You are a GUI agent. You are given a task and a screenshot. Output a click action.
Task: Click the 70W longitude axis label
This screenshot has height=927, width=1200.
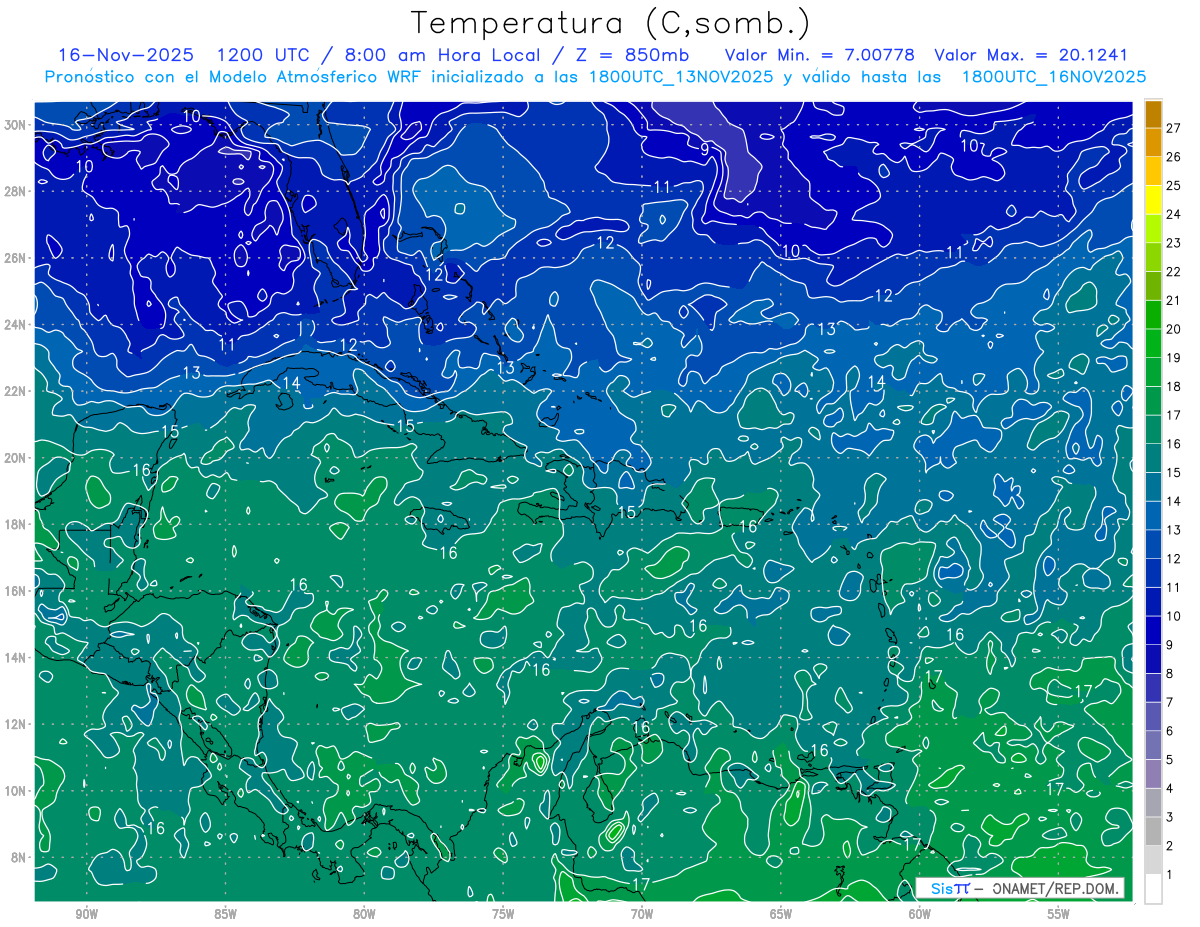click(642, 914)
